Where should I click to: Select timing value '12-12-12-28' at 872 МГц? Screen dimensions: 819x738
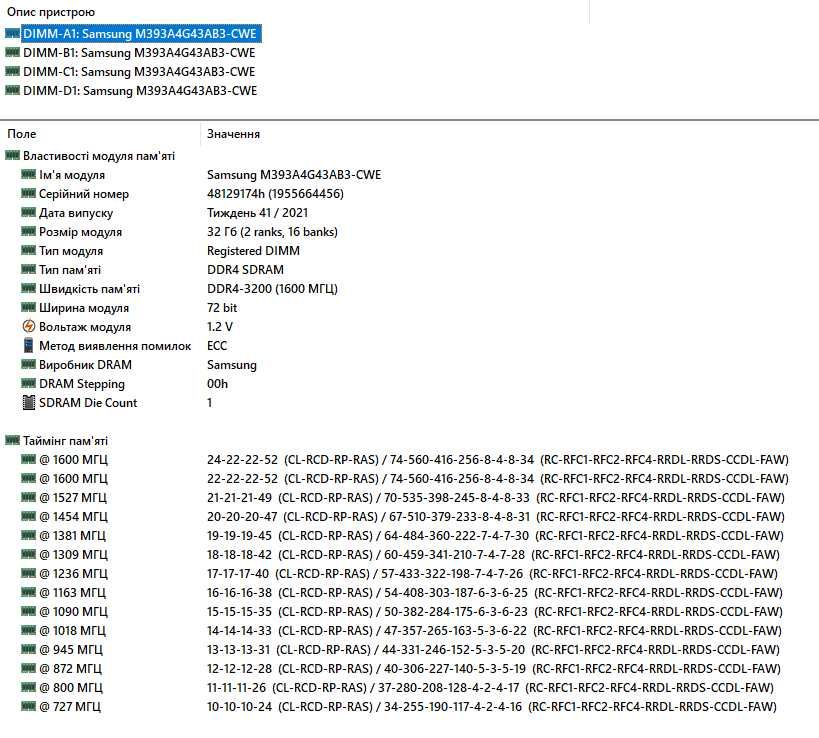[239, 669]
